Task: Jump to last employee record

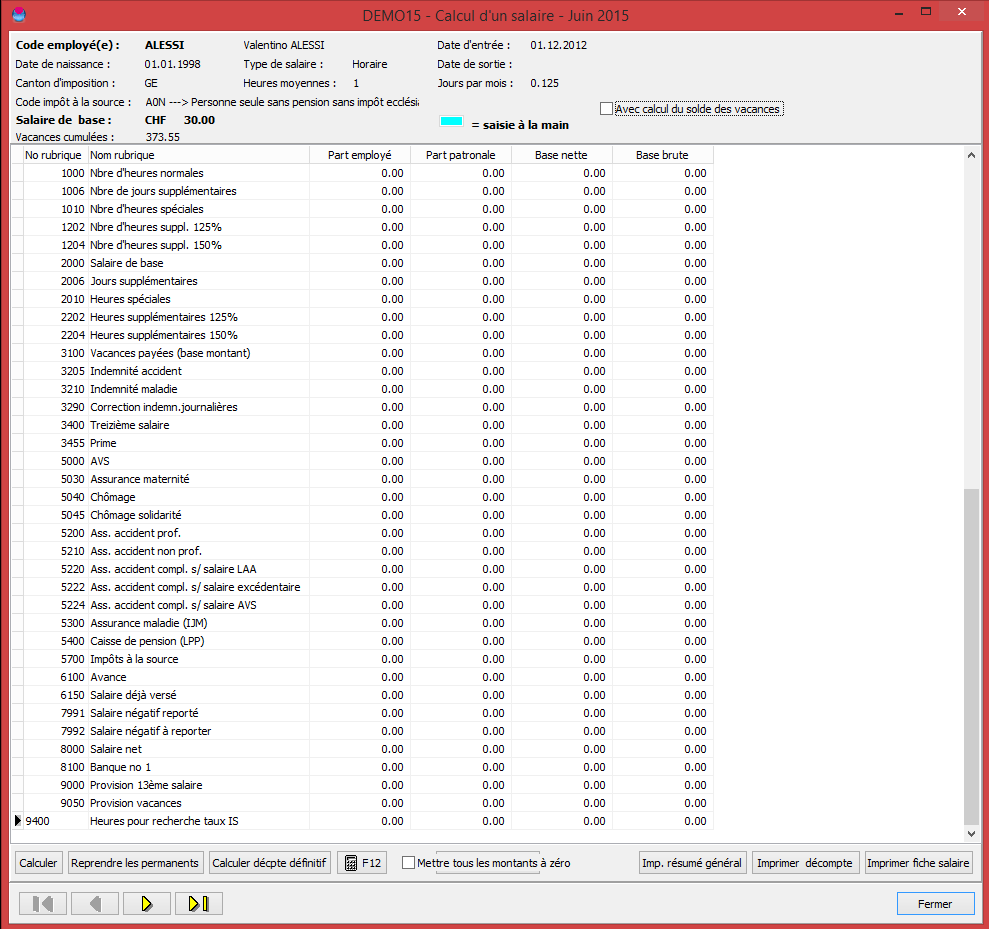Action: [199, 904]
